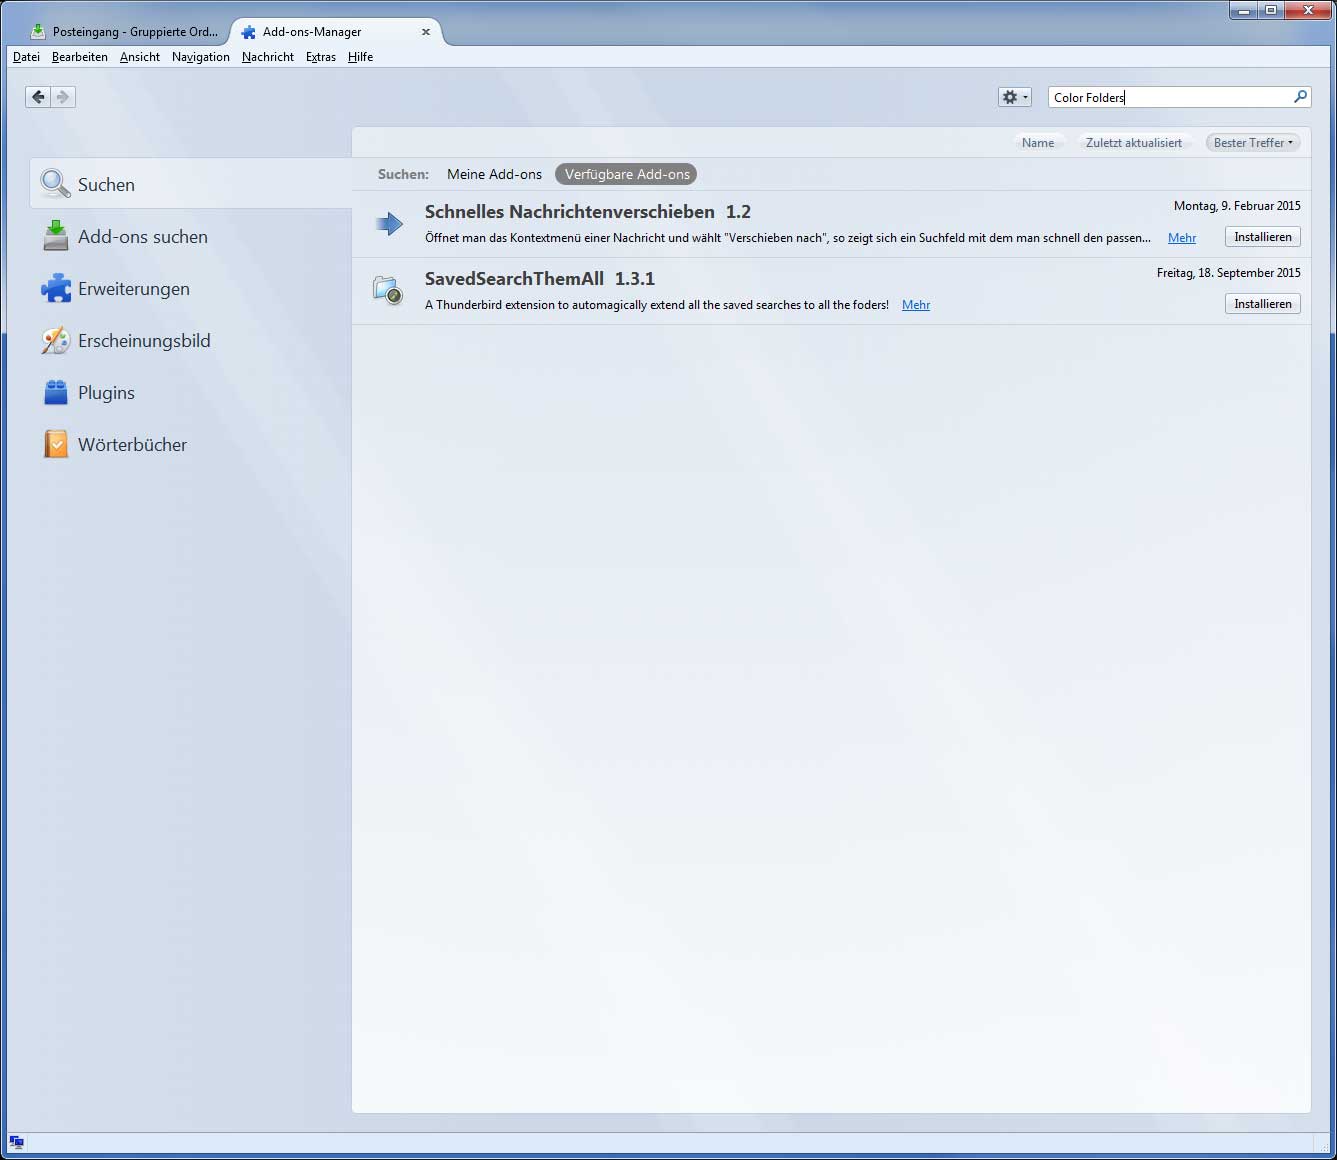Minimize the Thunderbird window
The image size is (1337, 1160).
coord(1244,11)
